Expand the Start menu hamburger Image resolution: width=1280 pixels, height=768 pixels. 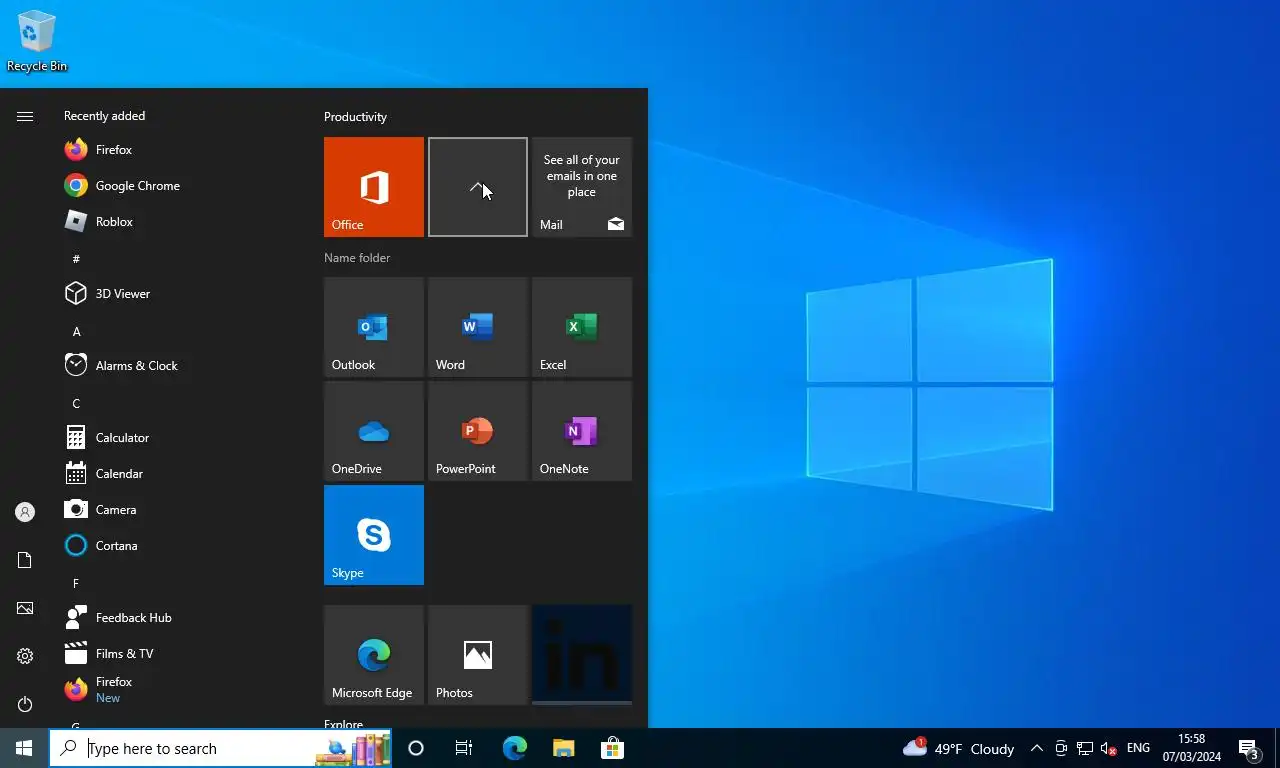(25, 116)
